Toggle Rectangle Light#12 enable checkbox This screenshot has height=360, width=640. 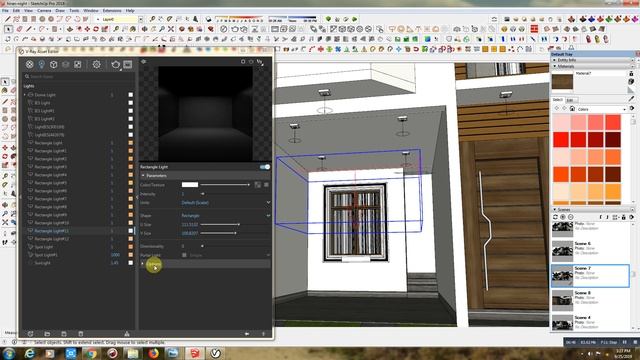tap(131, 239)
